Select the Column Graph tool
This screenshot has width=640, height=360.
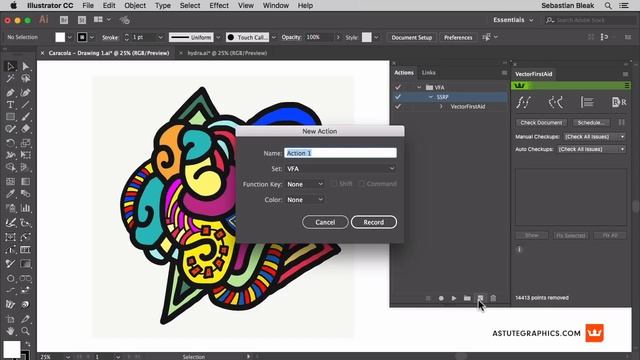pyautogui.click(x=25, y=208)
